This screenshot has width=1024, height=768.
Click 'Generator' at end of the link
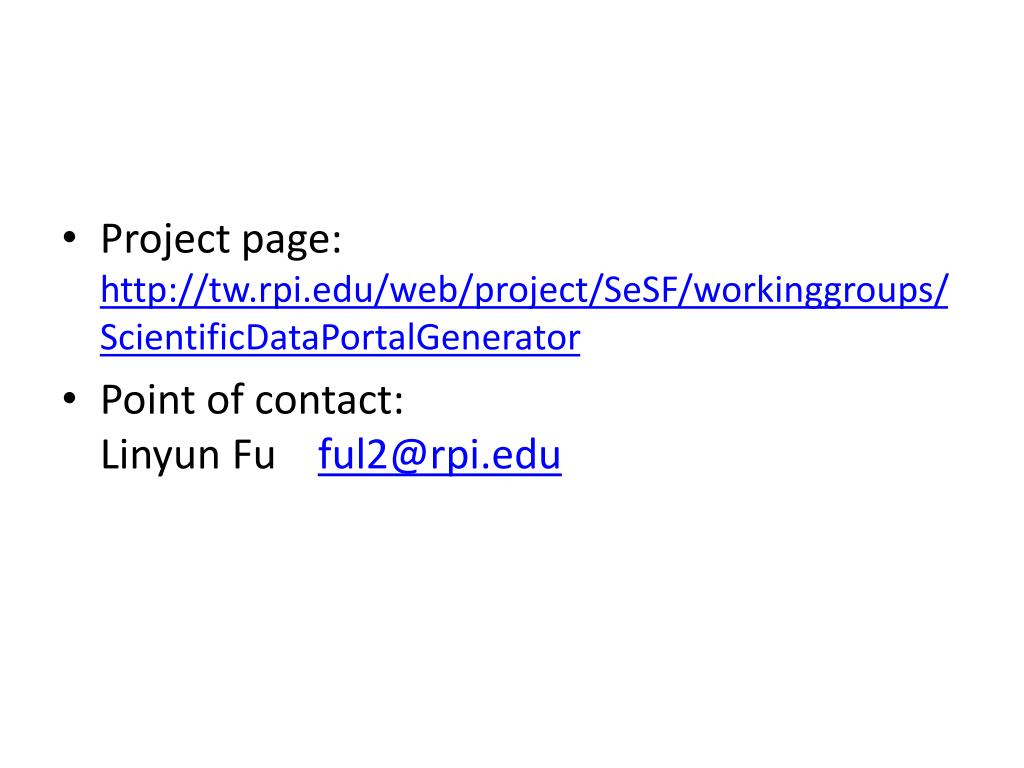click(498, 338)
